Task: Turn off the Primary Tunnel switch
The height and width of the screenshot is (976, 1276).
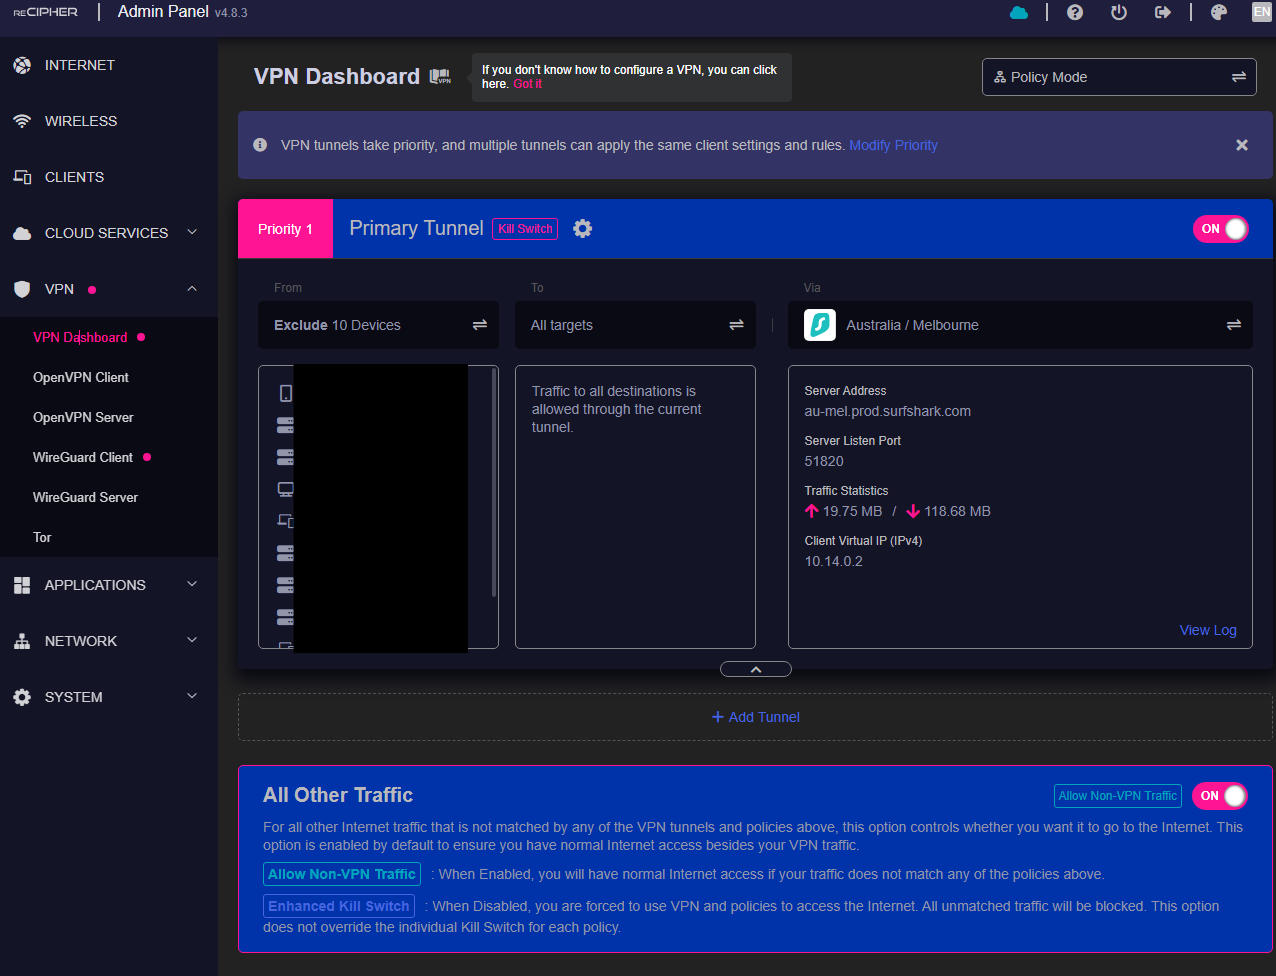Action: pos(1221,229)
